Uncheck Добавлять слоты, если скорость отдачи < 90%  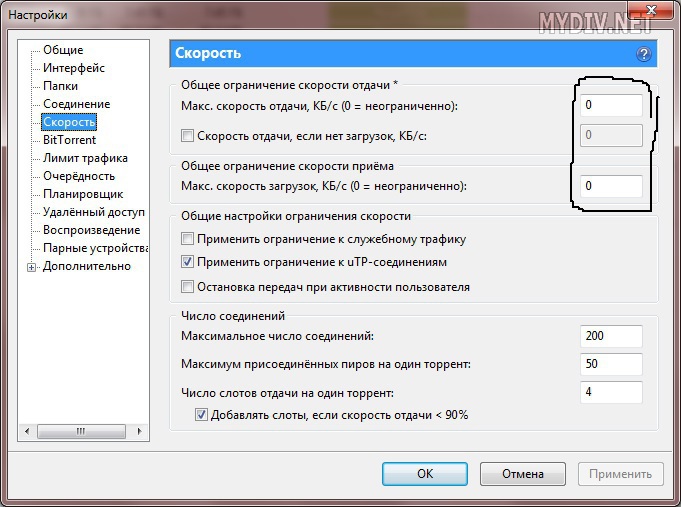[201, 415]
